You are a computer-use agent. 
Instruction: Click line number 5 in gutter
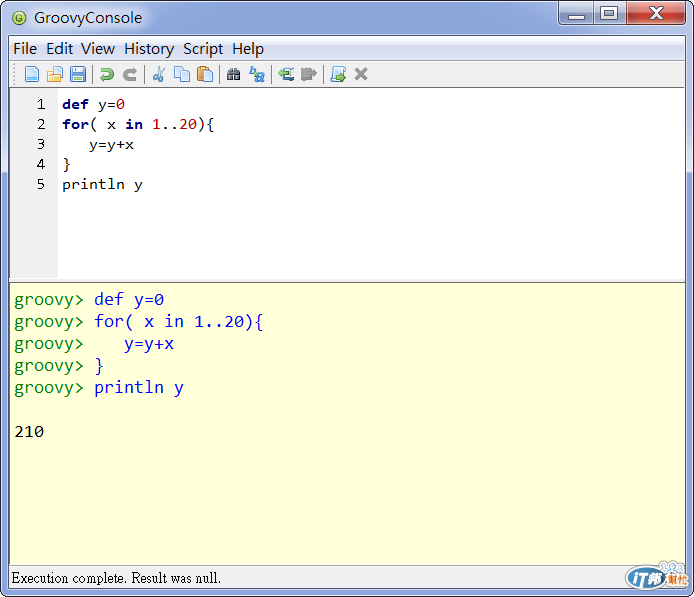pyautogui.click(x=41, y=184)
